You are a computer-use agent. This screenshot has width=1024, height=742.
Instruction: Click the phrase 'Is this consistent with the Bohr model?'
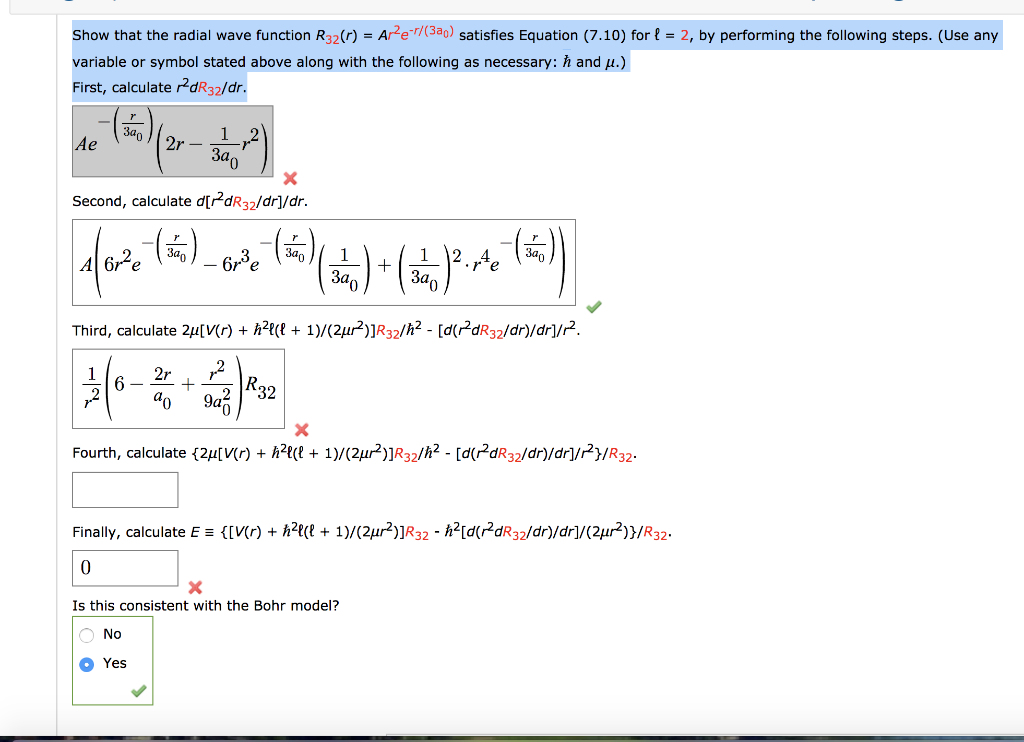[205, 606]
